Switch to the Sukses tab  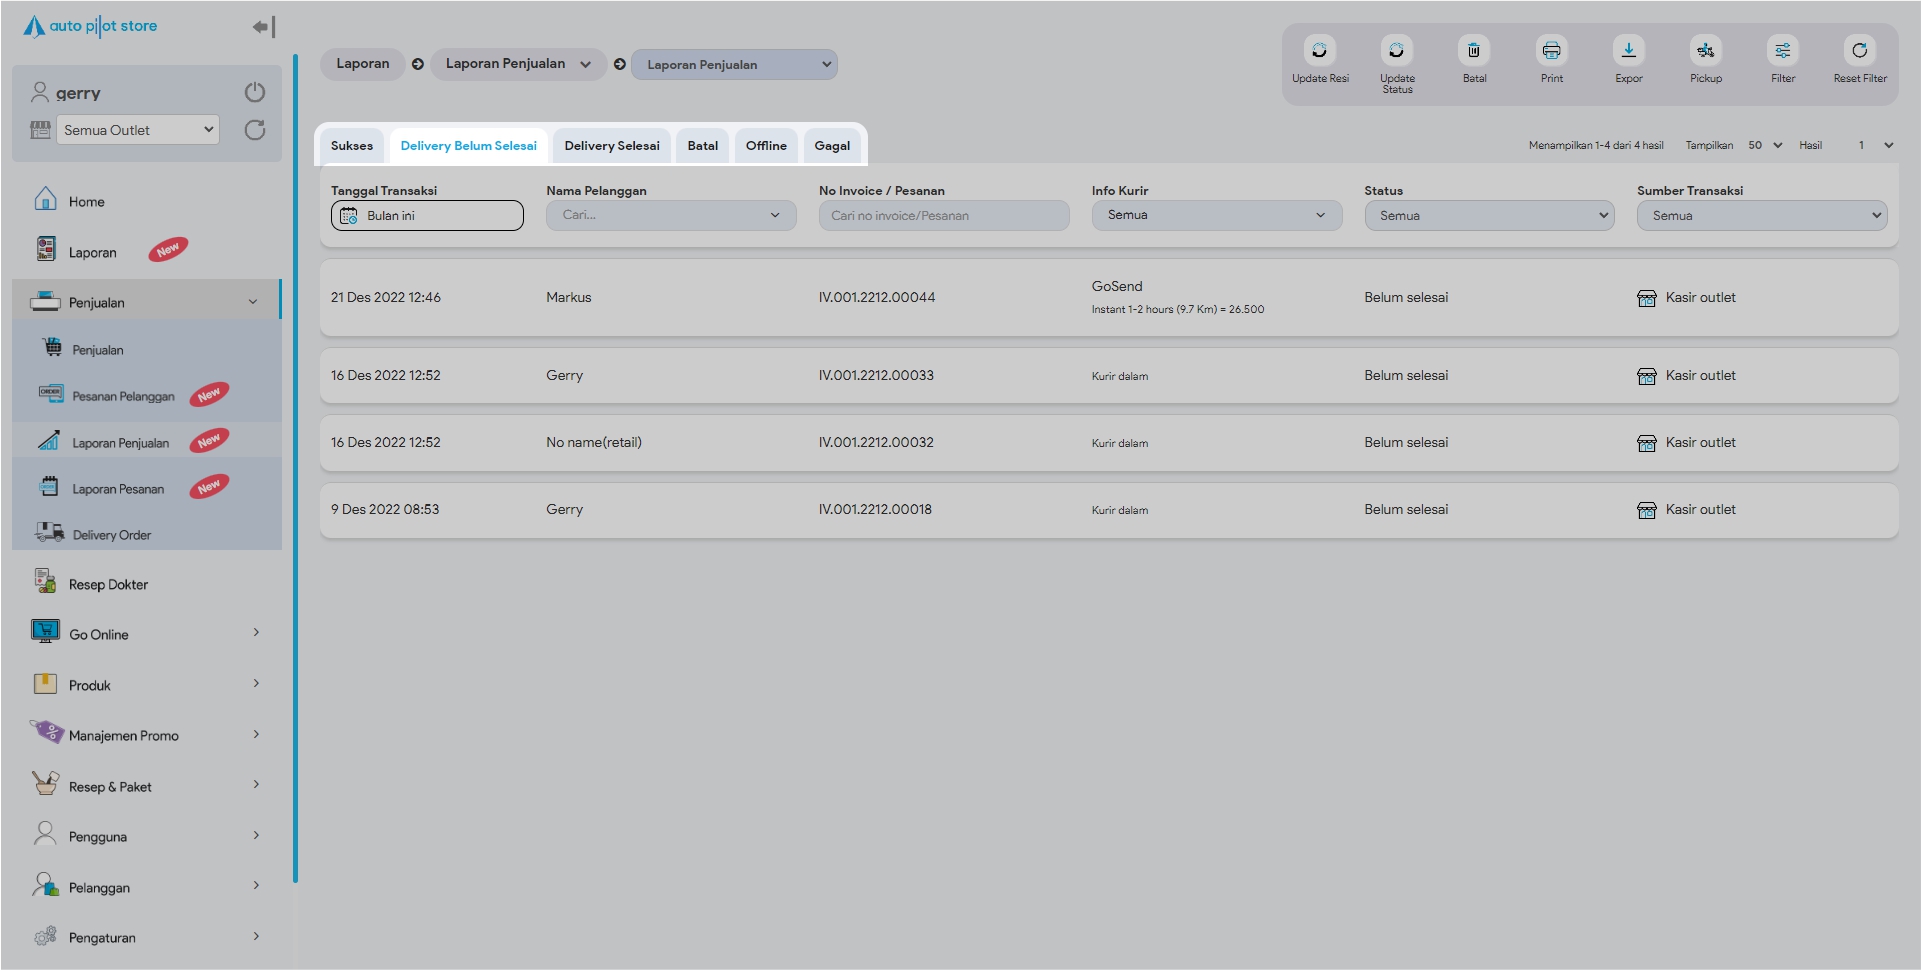(x=352, y=146)
